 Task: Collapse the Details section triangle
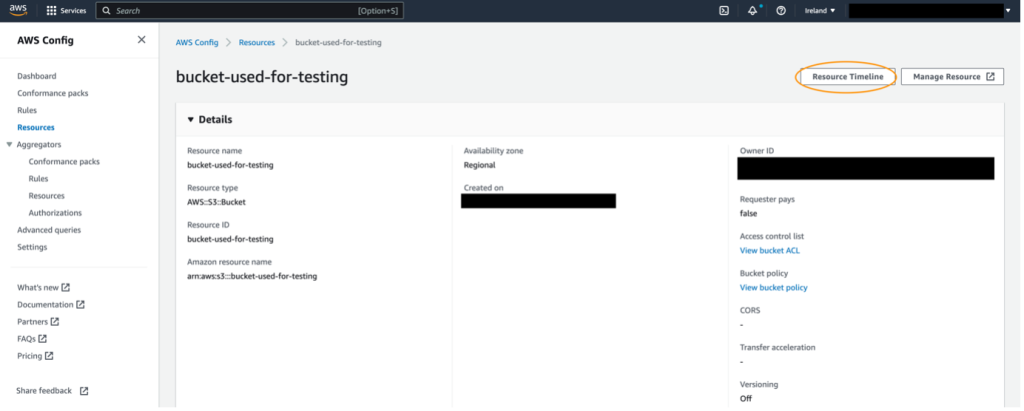click(191, 120)
